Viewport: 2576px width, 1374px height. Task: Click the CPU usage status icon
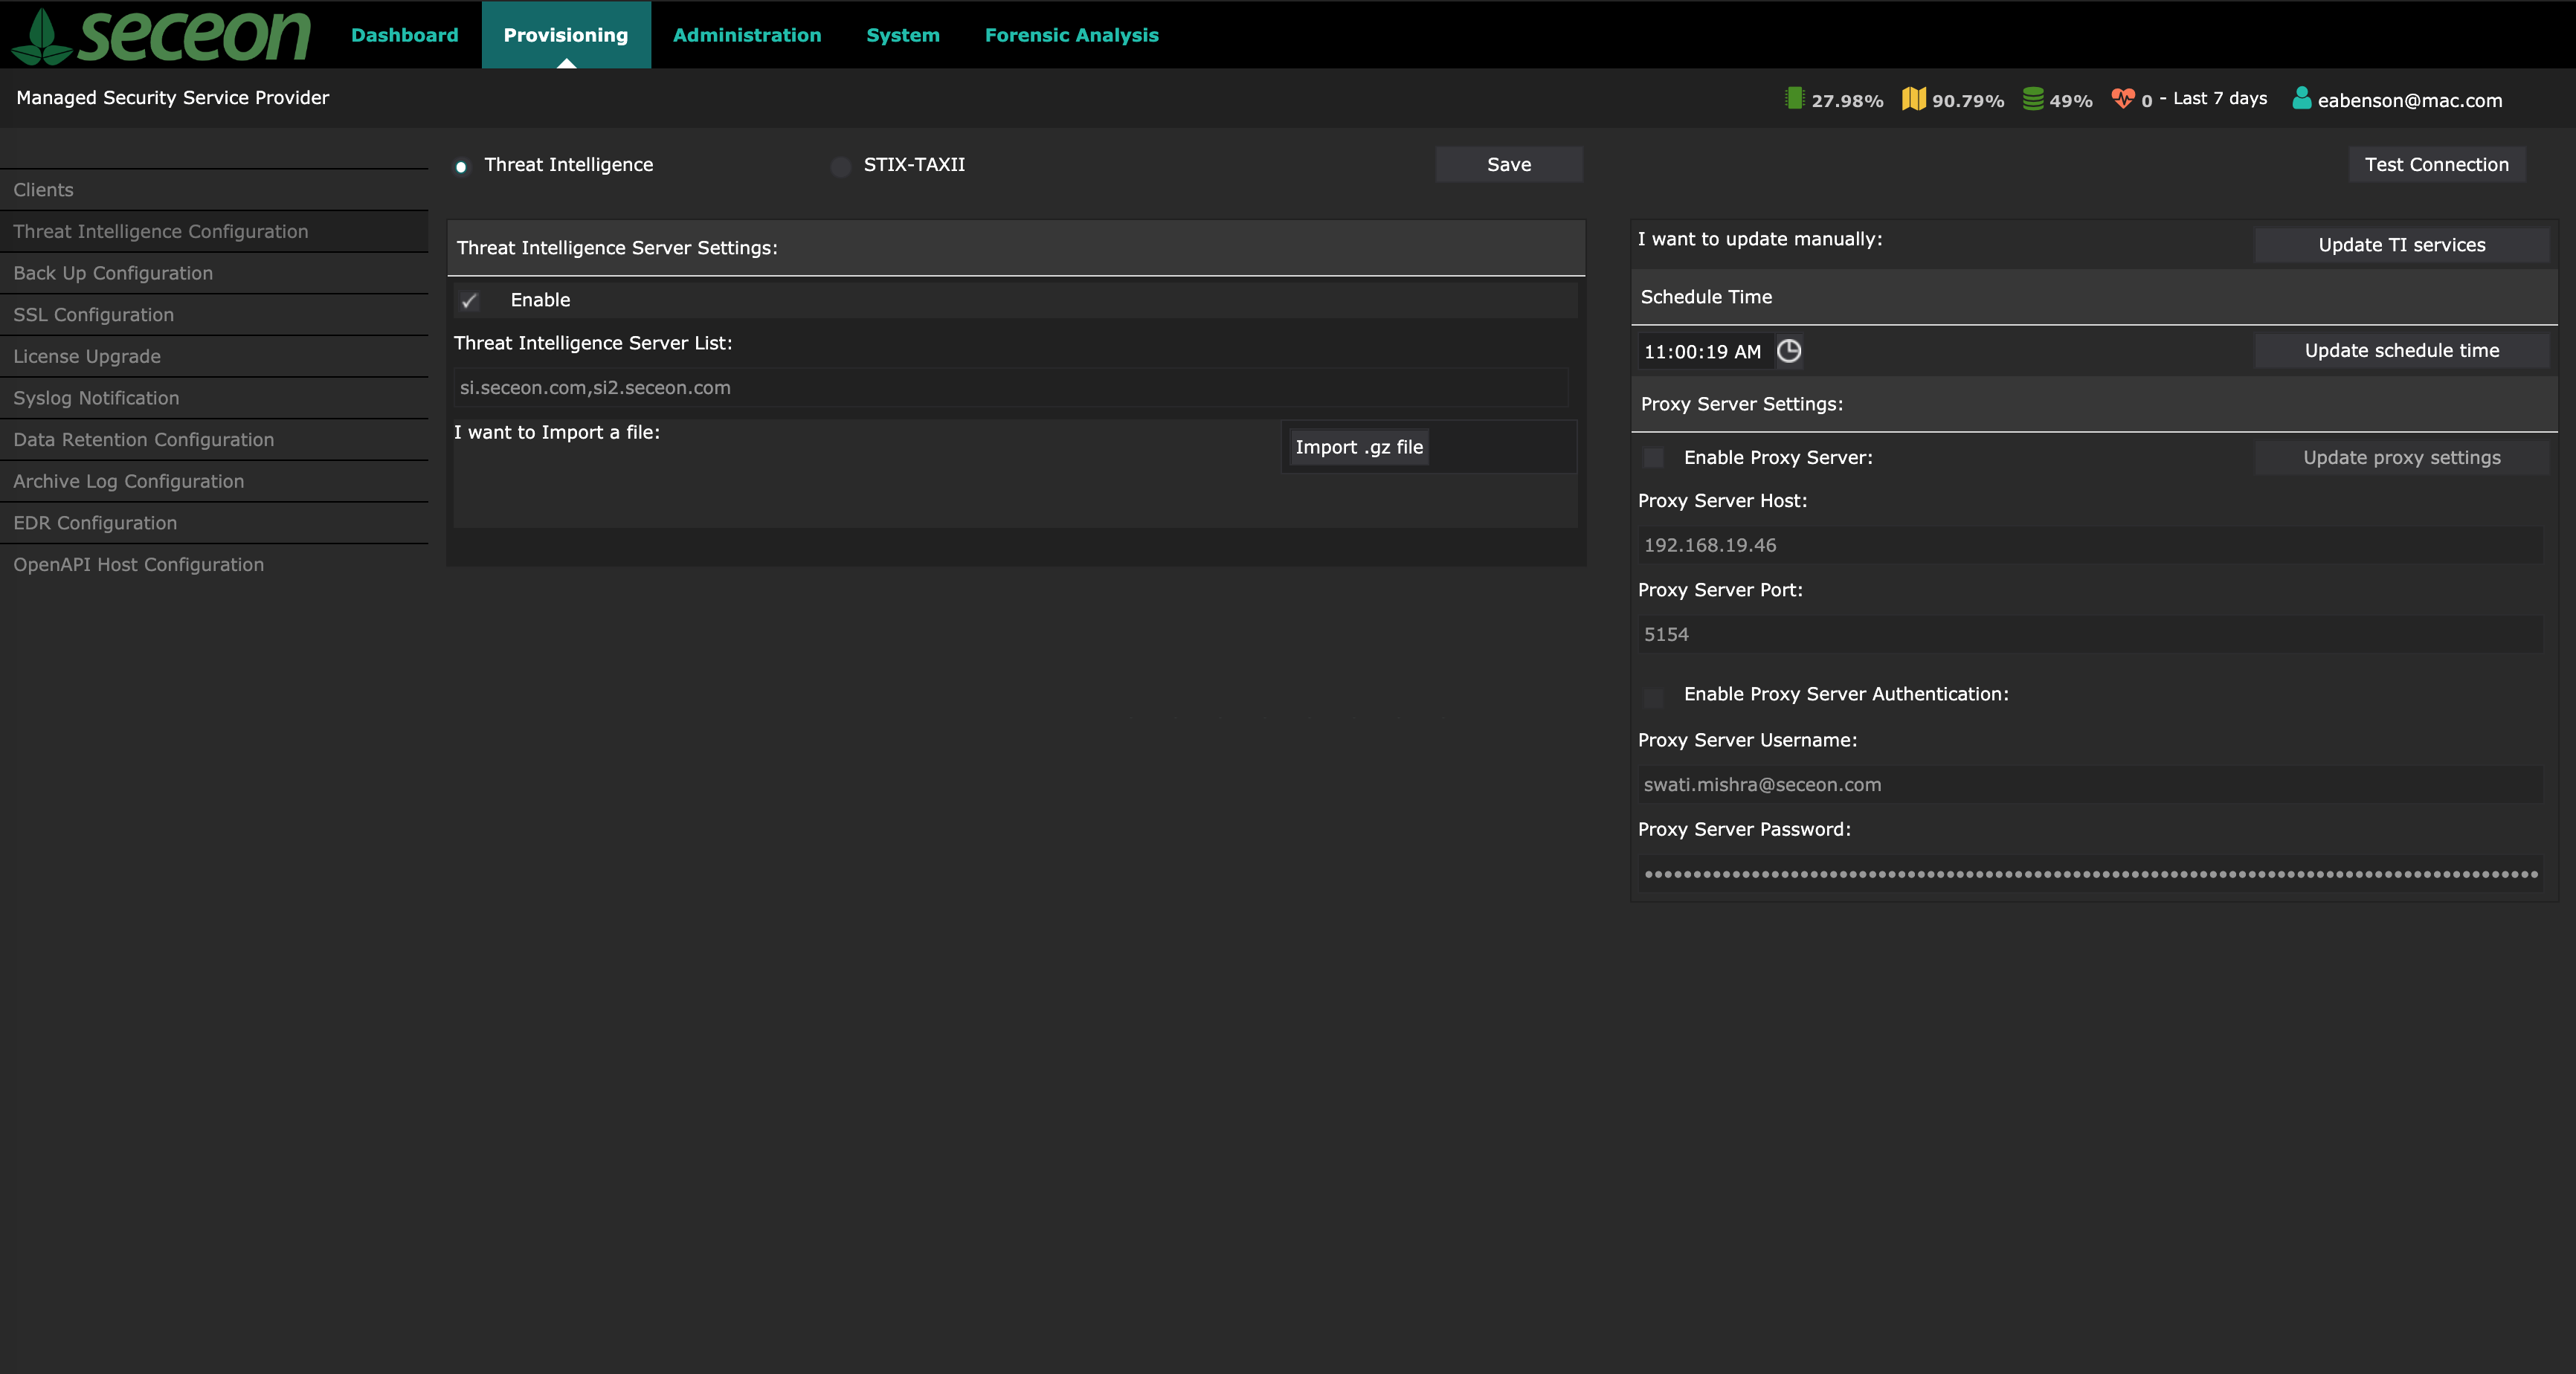pos(1794,98)
